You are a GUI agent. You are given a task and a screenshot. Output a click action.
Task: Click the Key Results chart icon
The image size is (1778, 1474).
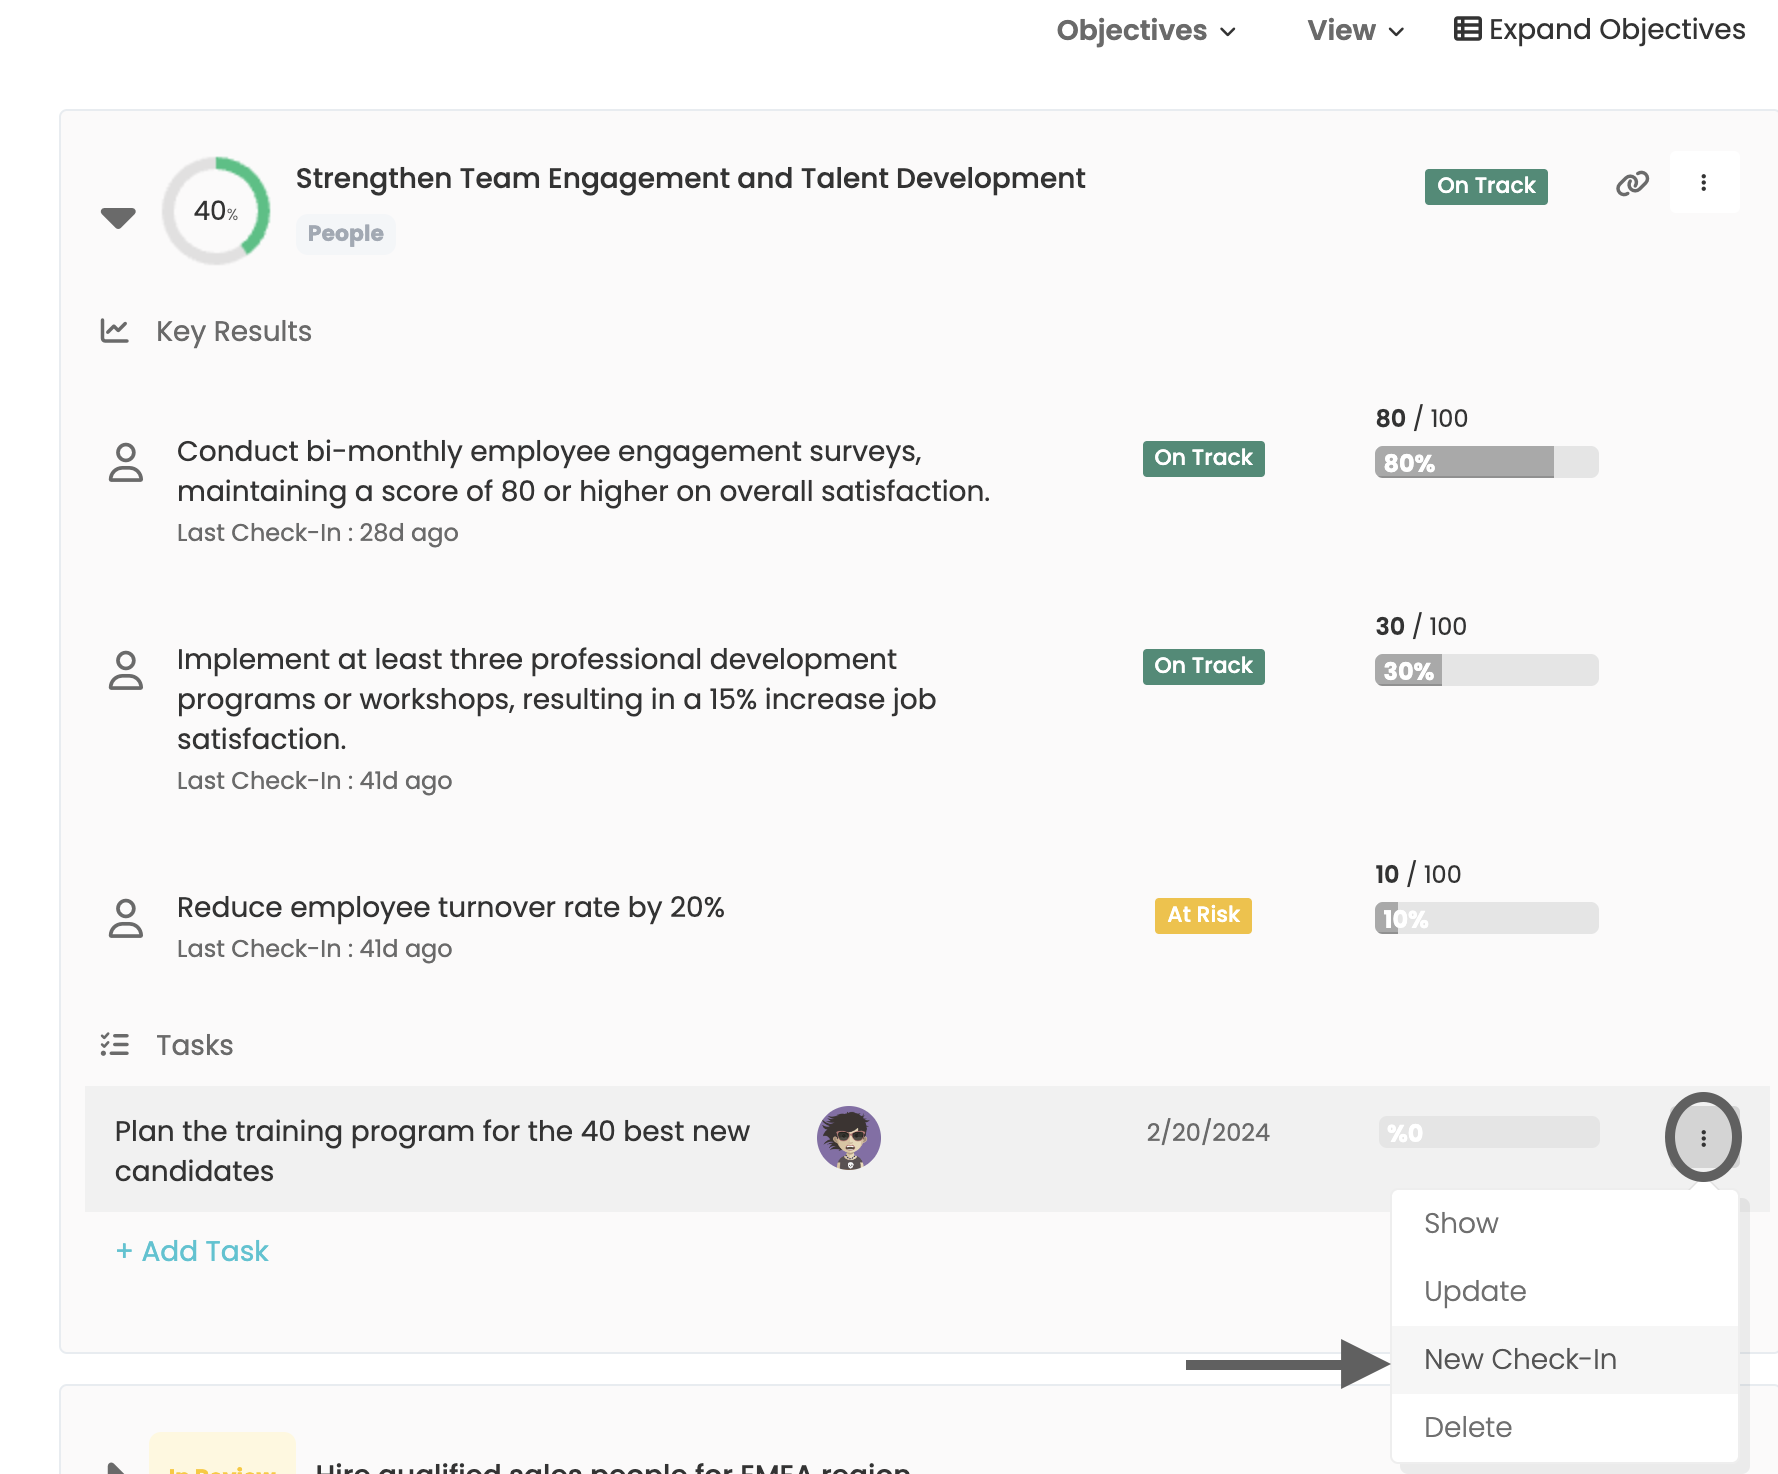point(115,331)
